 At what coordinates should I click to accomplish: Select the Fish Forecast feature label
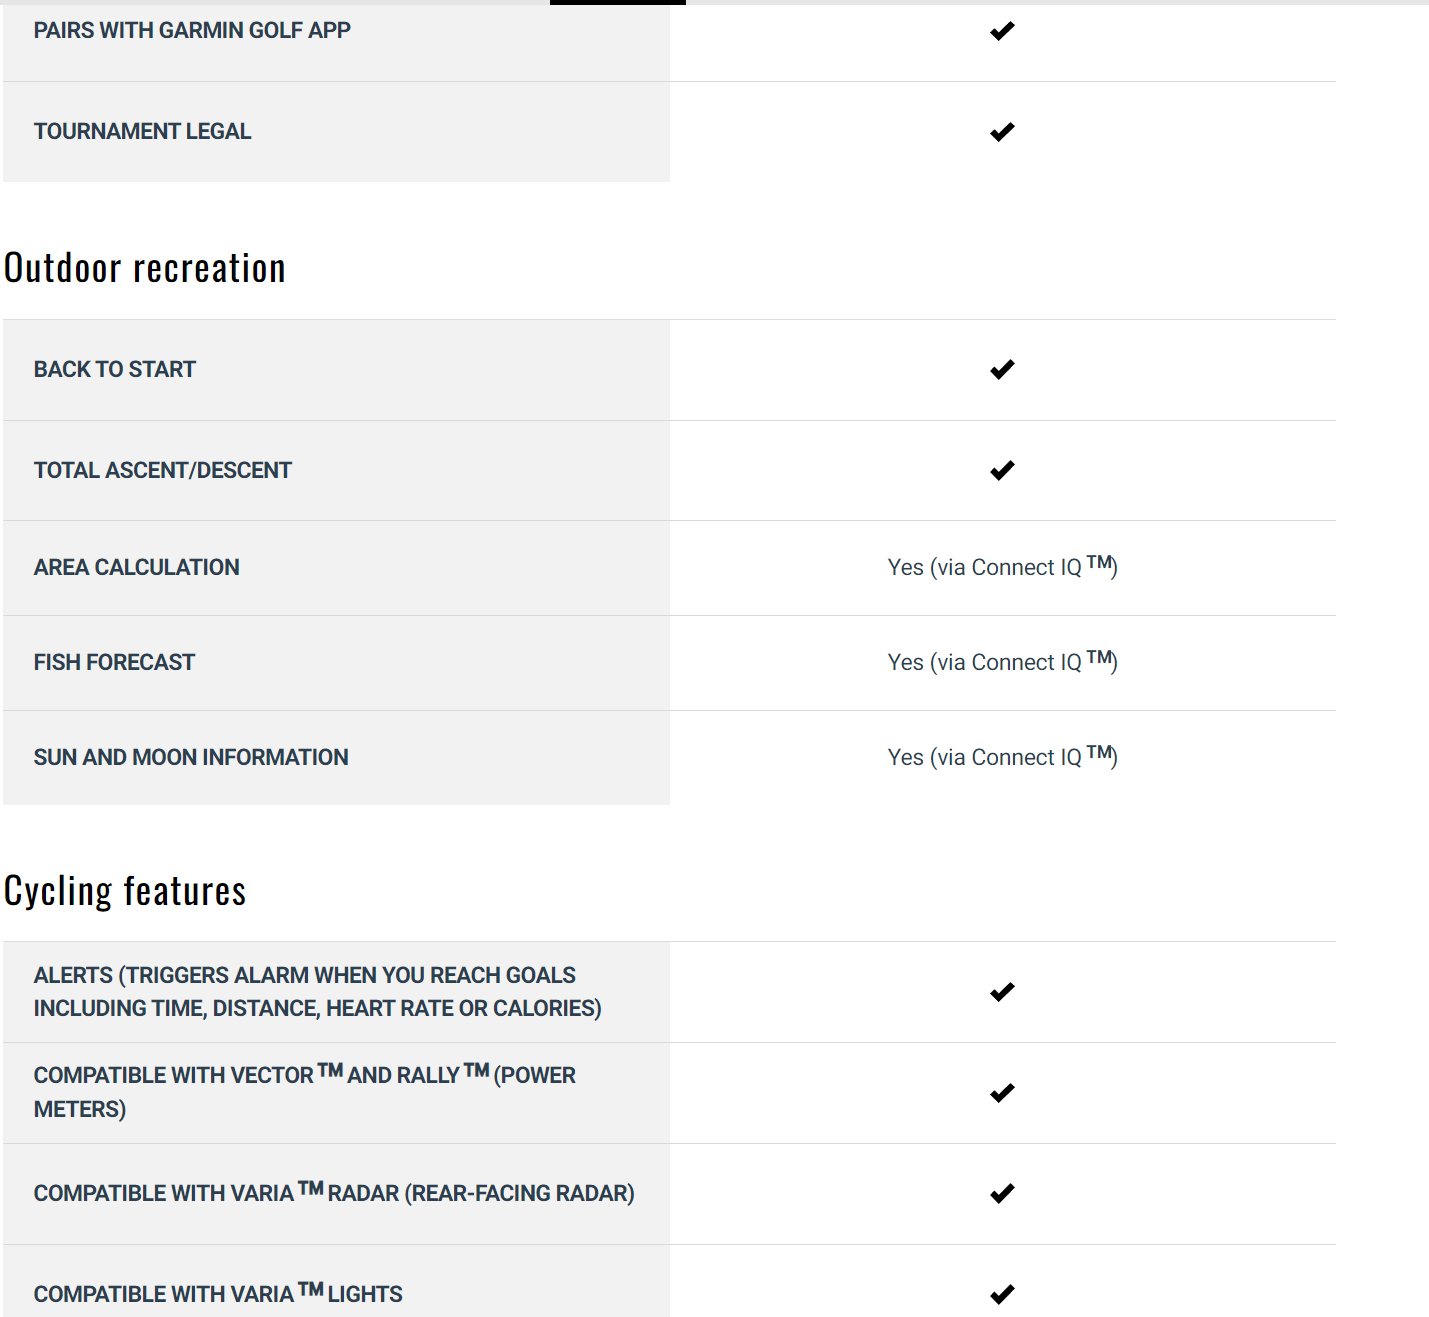[x=114, y=663]
